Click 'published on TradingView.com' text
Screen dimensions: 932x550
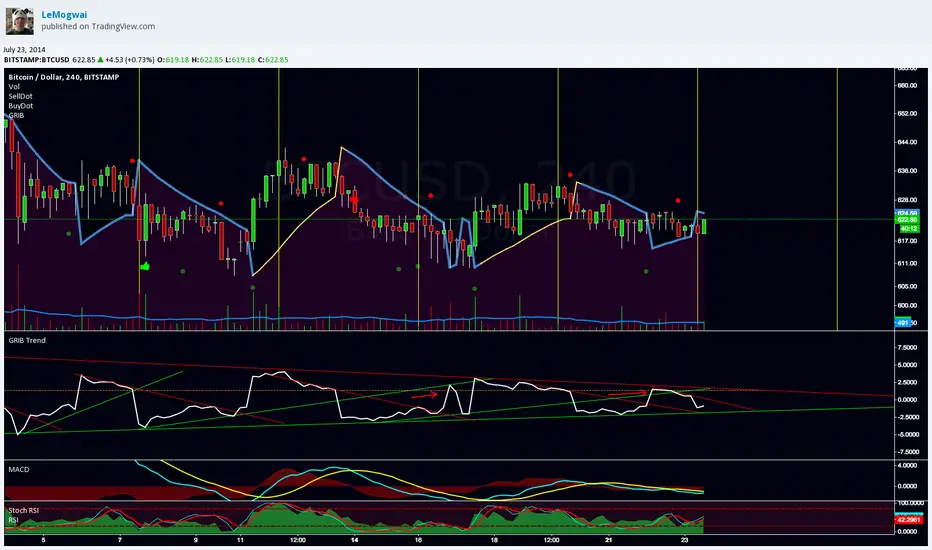98,26
